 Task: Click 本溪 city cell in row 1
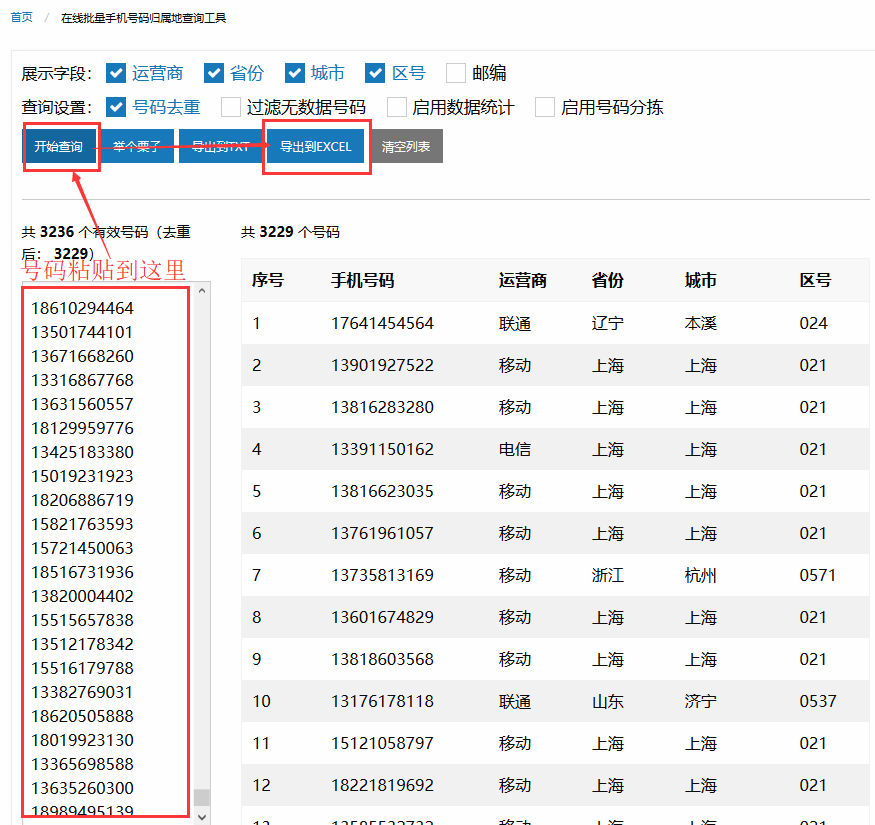(x=701, y=323)
